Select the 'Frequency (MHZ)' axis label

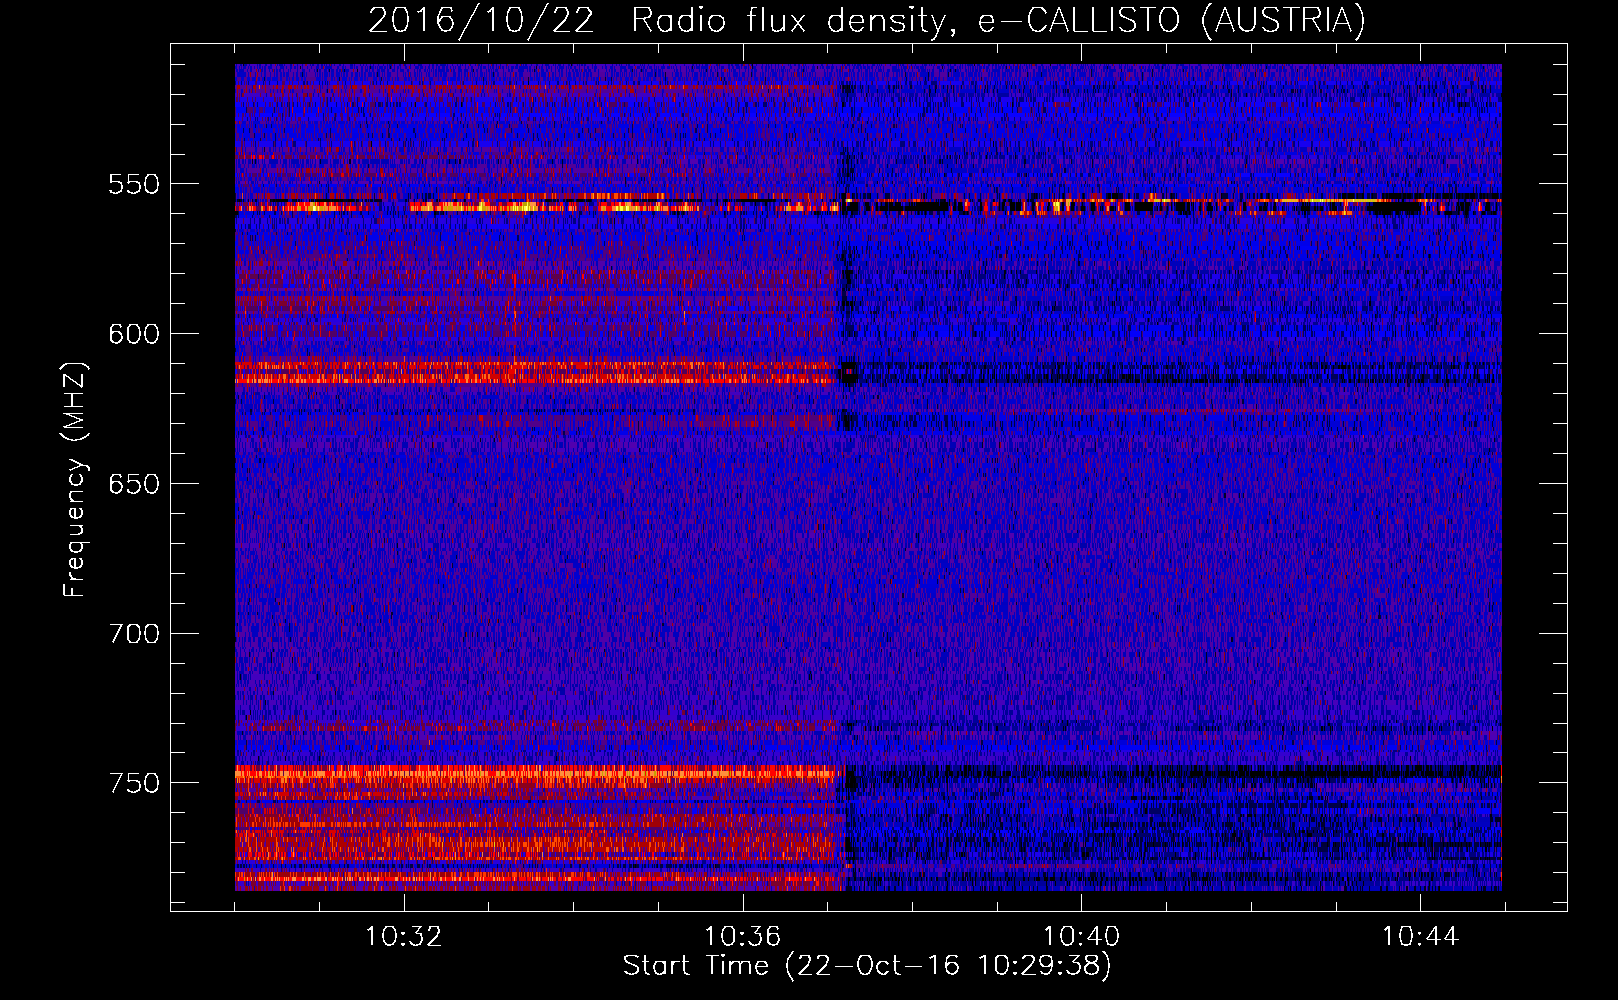pyautogui.click(x=75, y=479)
